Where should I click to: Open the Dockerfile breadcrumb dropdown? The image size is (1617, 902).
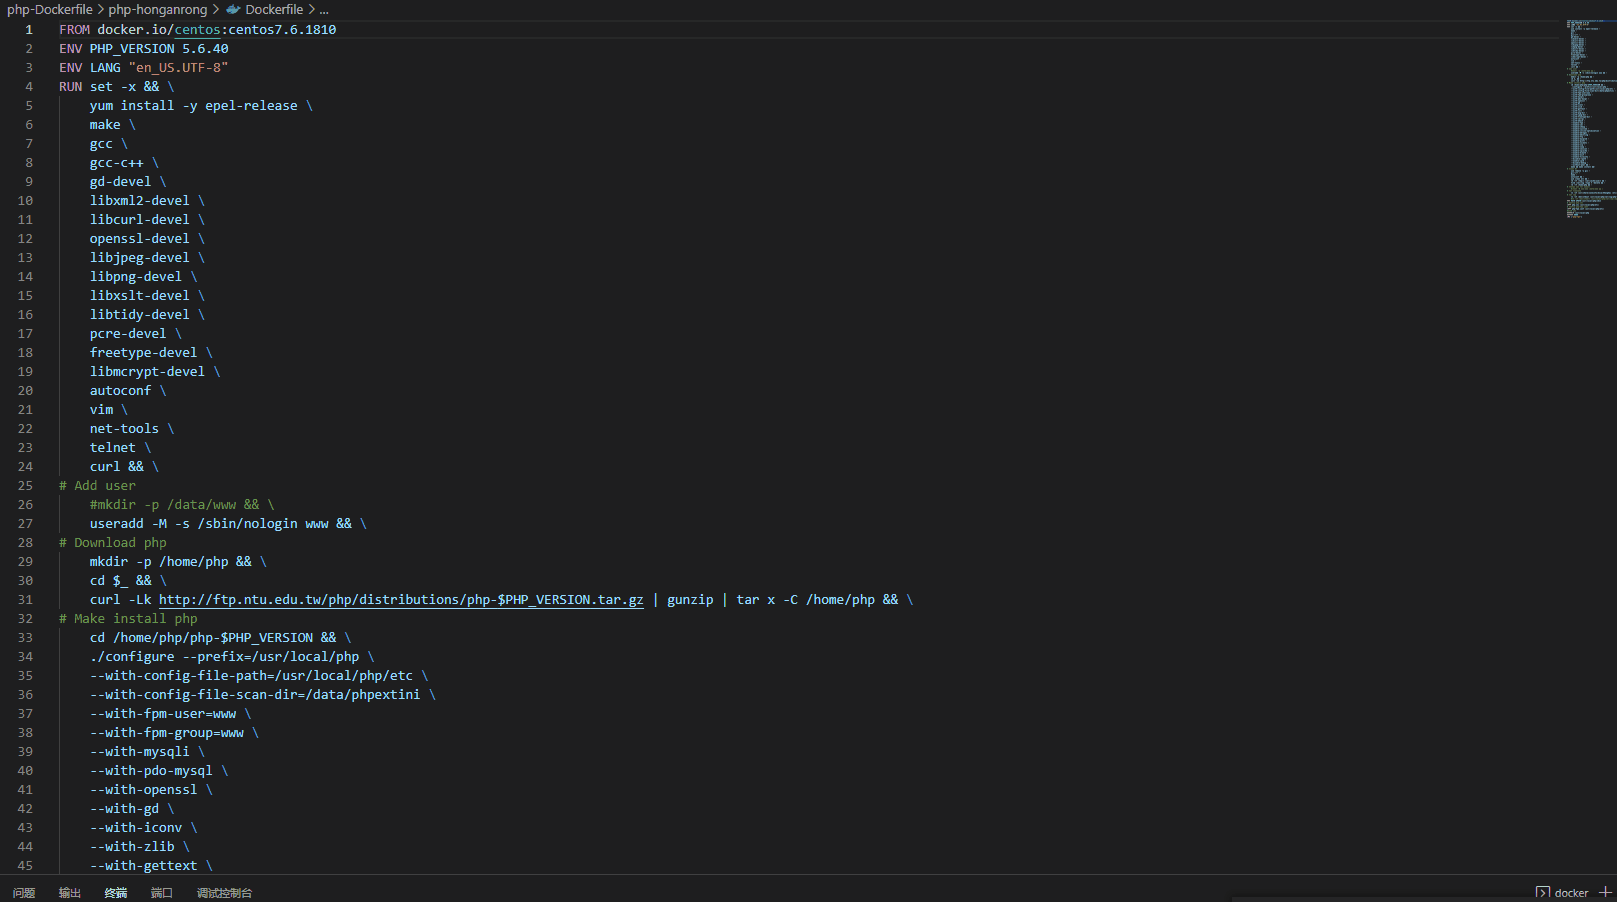pyautogui.click(x=273, y=9)
